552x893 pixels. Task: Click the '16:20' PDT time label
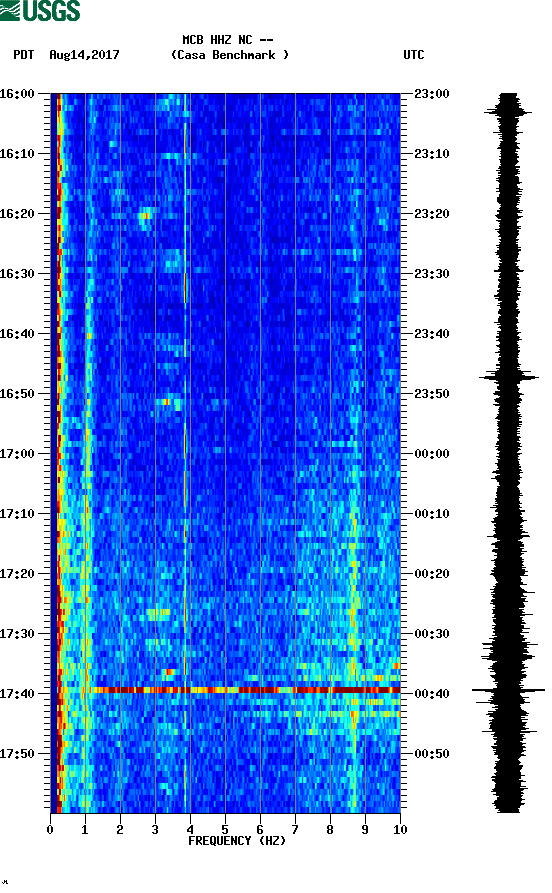pyautogui.click(x=17, y=214)
